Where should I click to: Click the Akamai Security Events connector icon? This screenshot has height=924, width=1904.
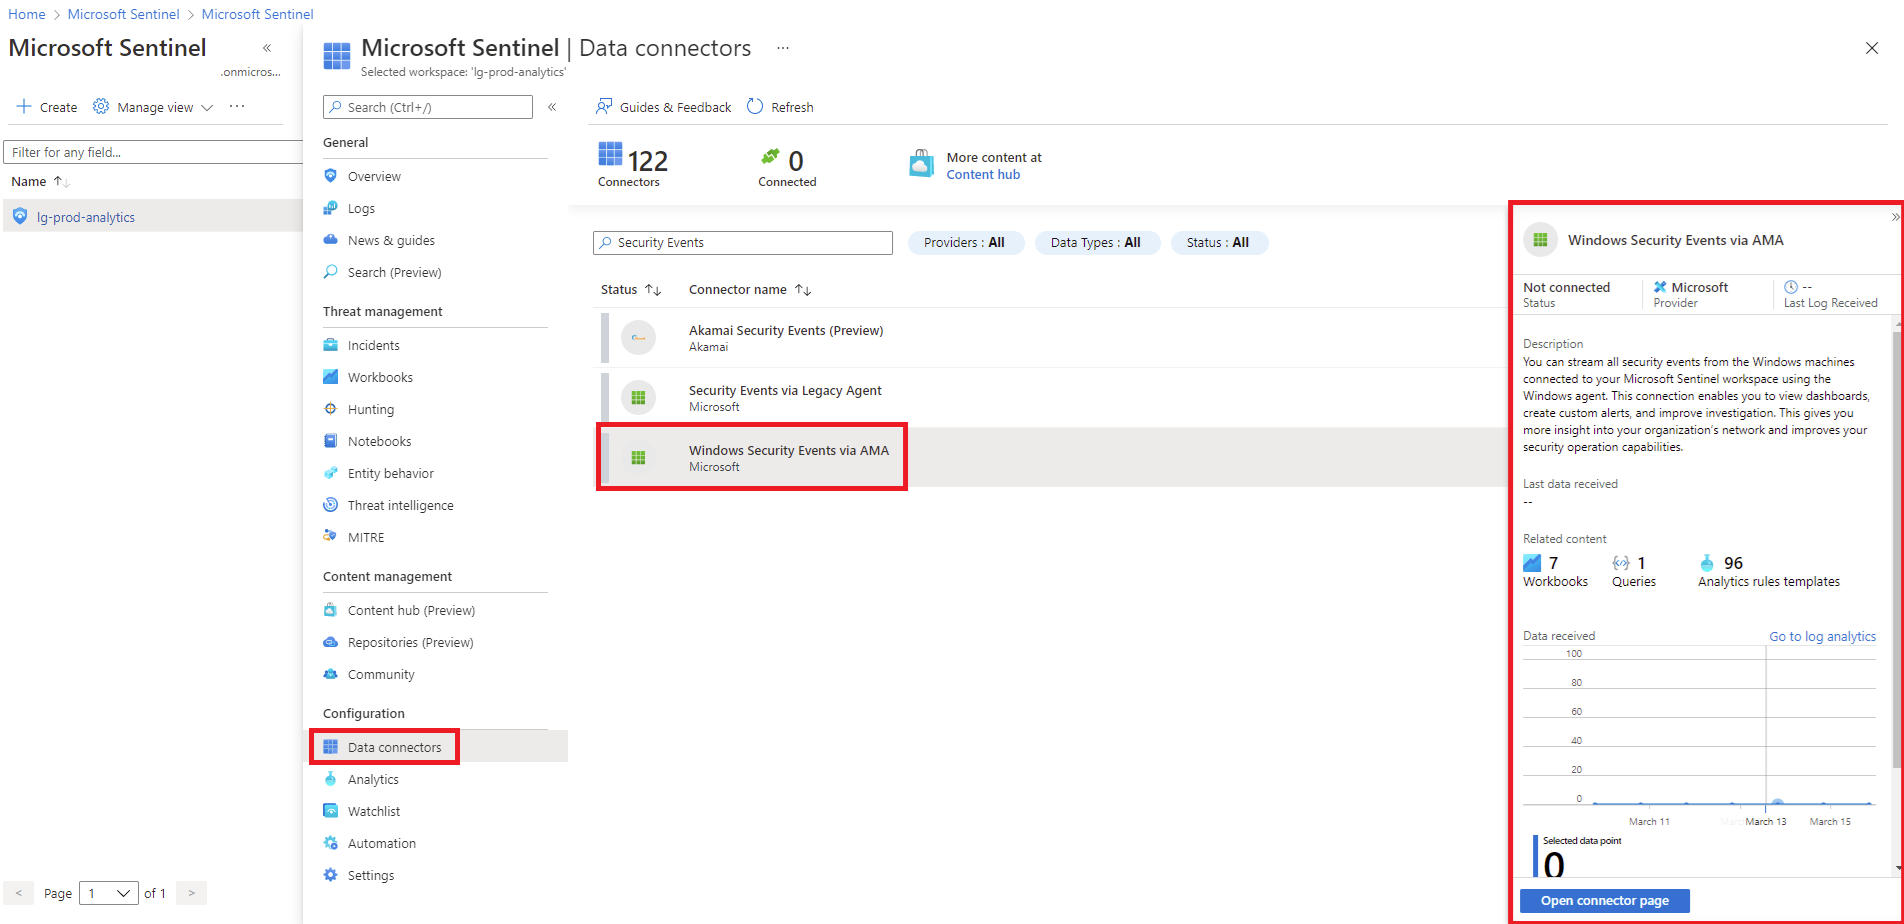pos(638,338)
